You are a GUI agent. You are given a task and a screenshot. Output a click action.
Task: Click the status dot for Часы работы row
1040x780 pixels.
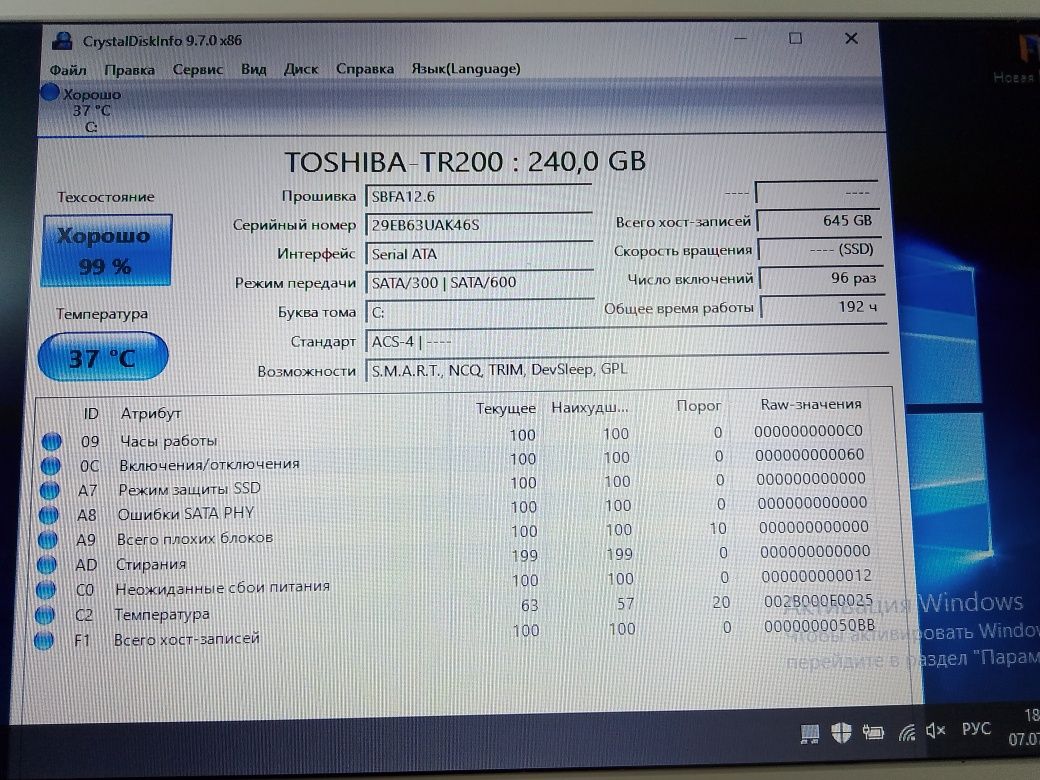tap(51, 441)
